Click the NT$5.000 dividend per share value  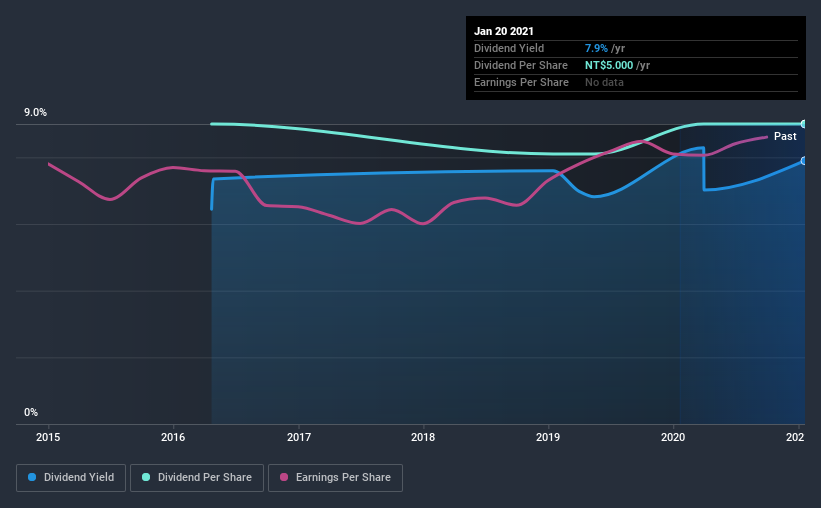pyautogui.click(x=609, y=65)
